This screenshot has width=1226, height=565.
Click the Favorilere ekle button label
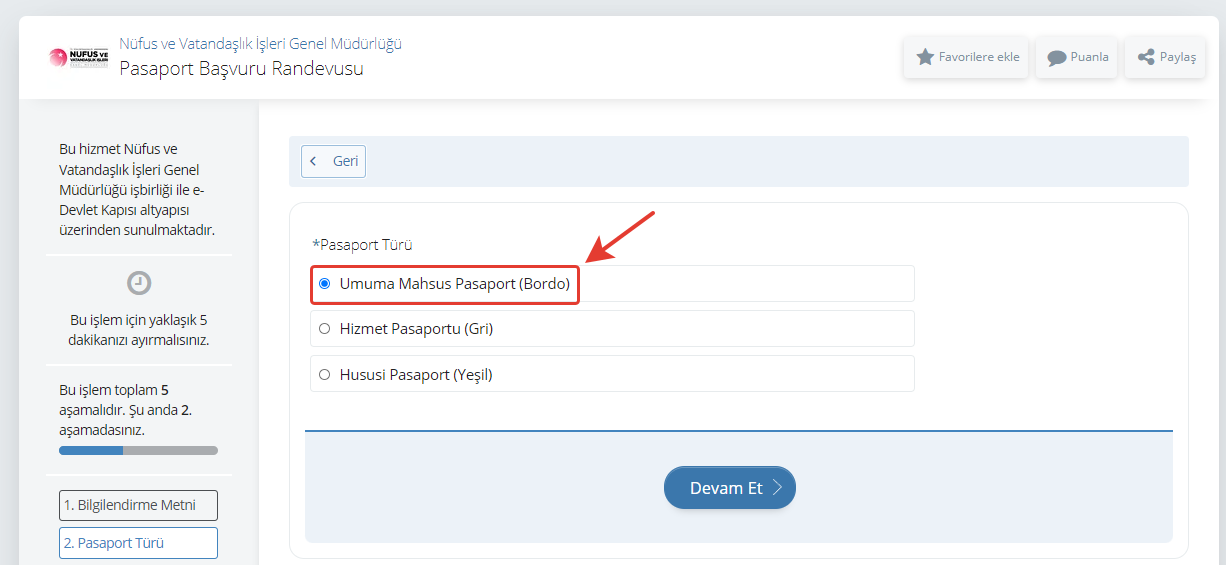[x=979, y=57]
